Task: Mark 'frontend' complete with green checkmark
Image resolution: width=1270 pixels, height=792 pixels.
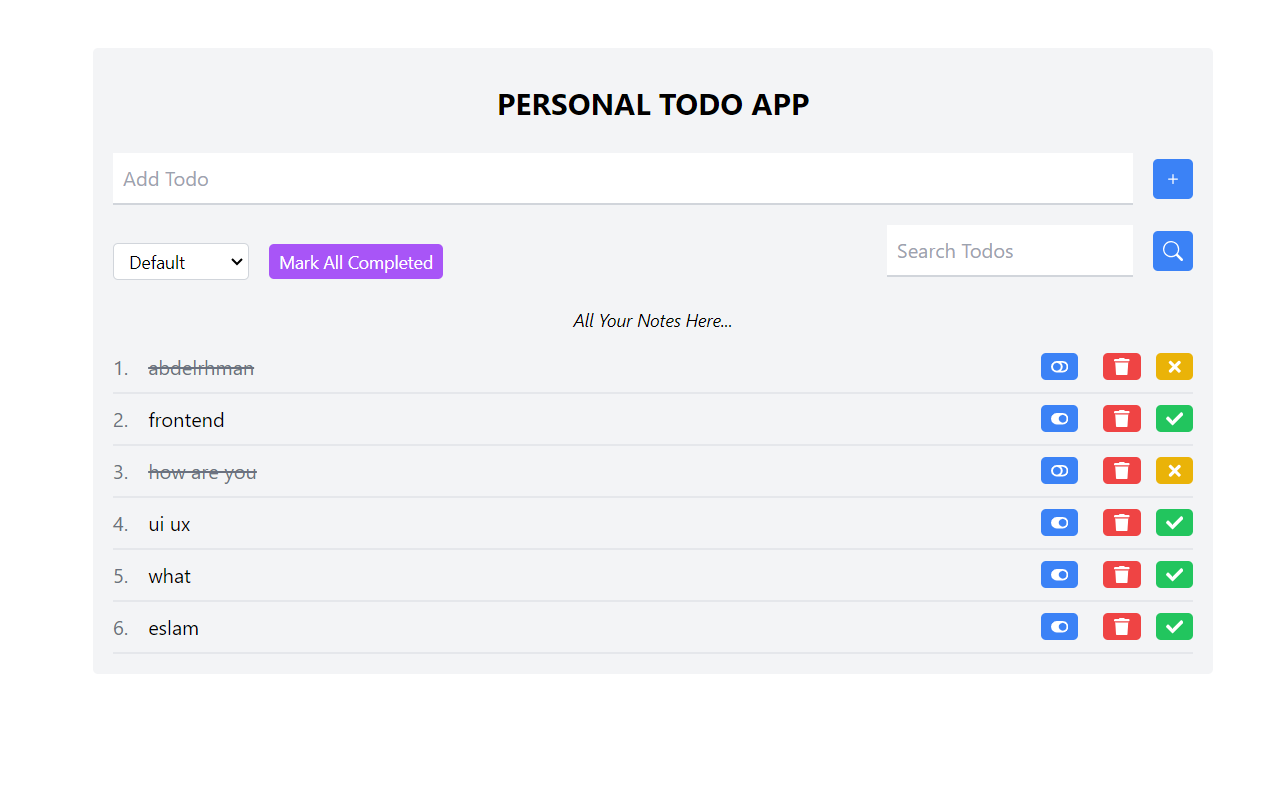Action: click(1174, 419)
